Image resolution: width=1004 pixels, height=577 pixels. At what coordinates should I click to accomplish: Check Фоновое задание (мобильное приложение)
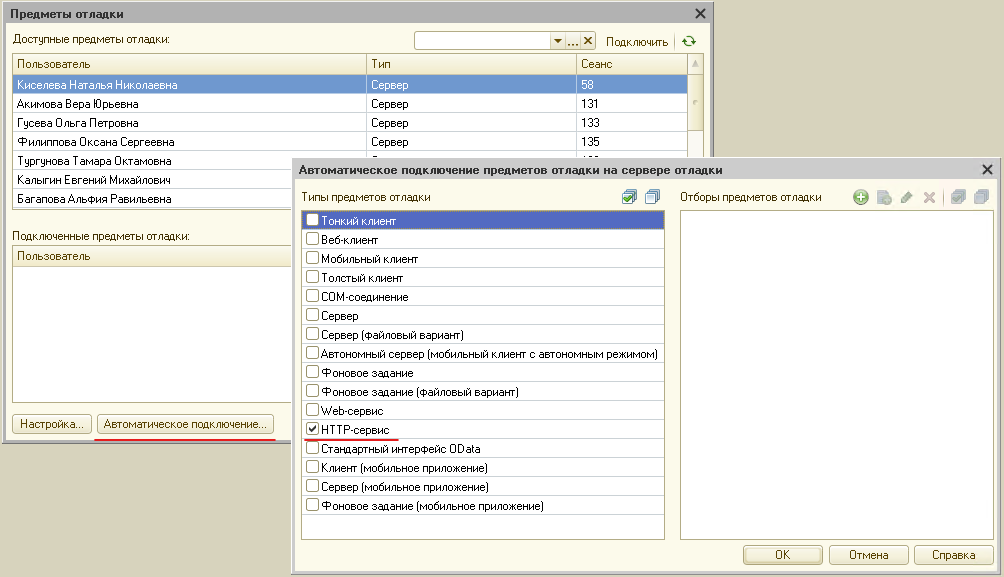[312, 505]
